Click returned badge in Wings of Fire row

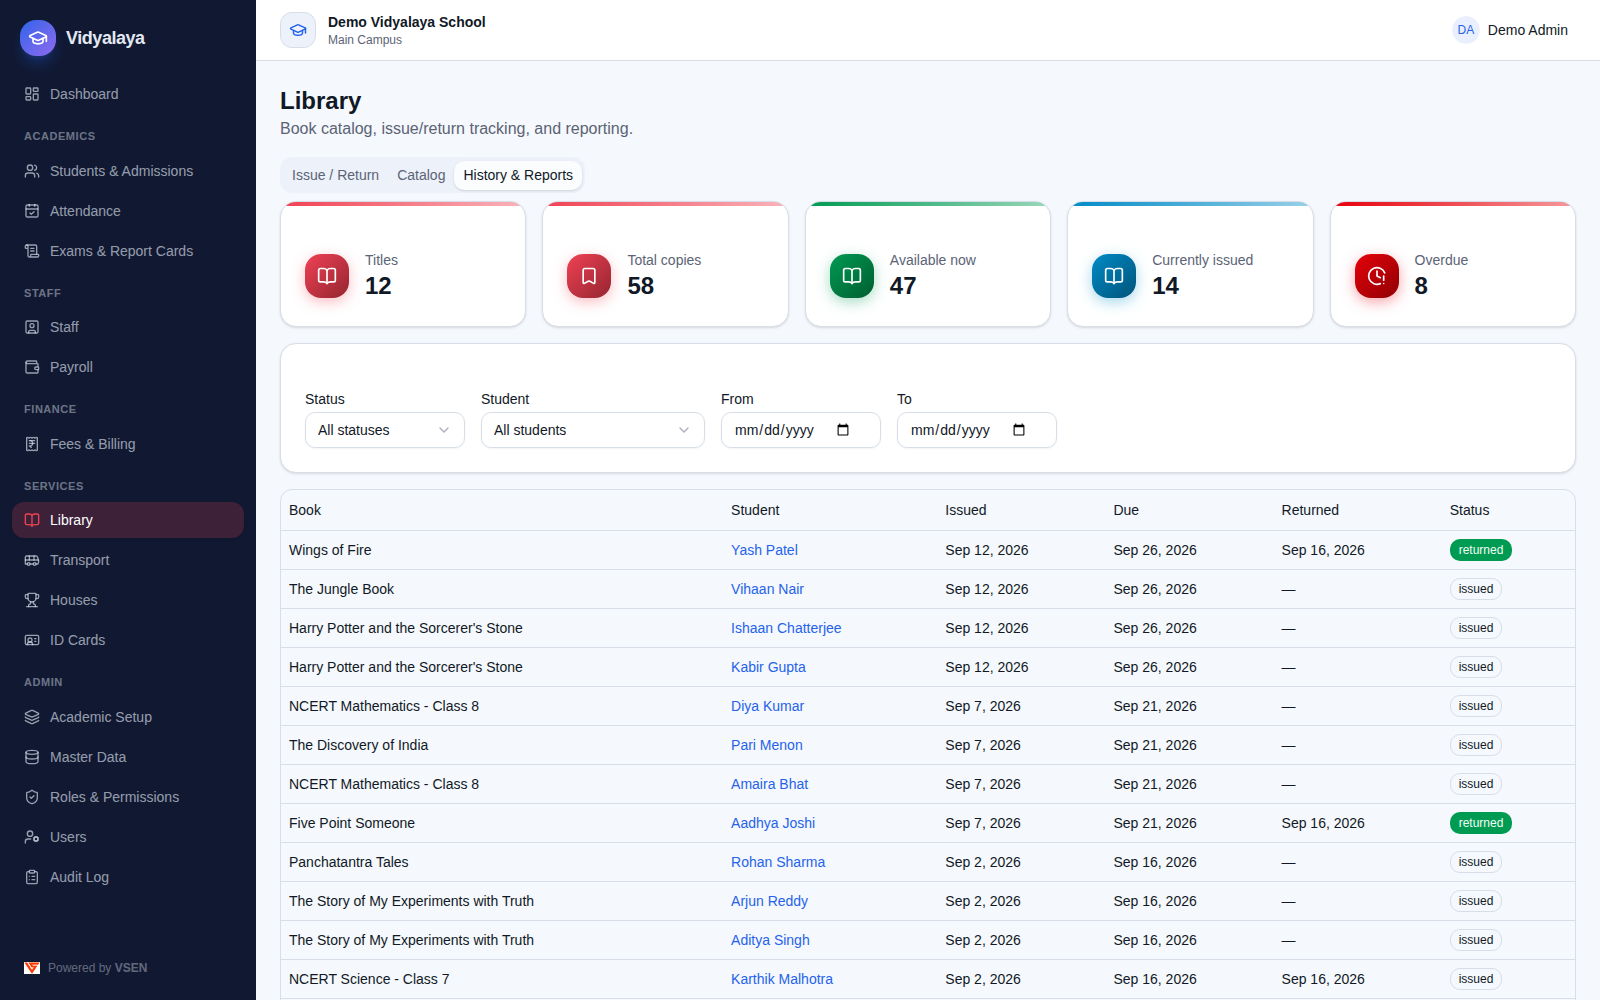1480,550
